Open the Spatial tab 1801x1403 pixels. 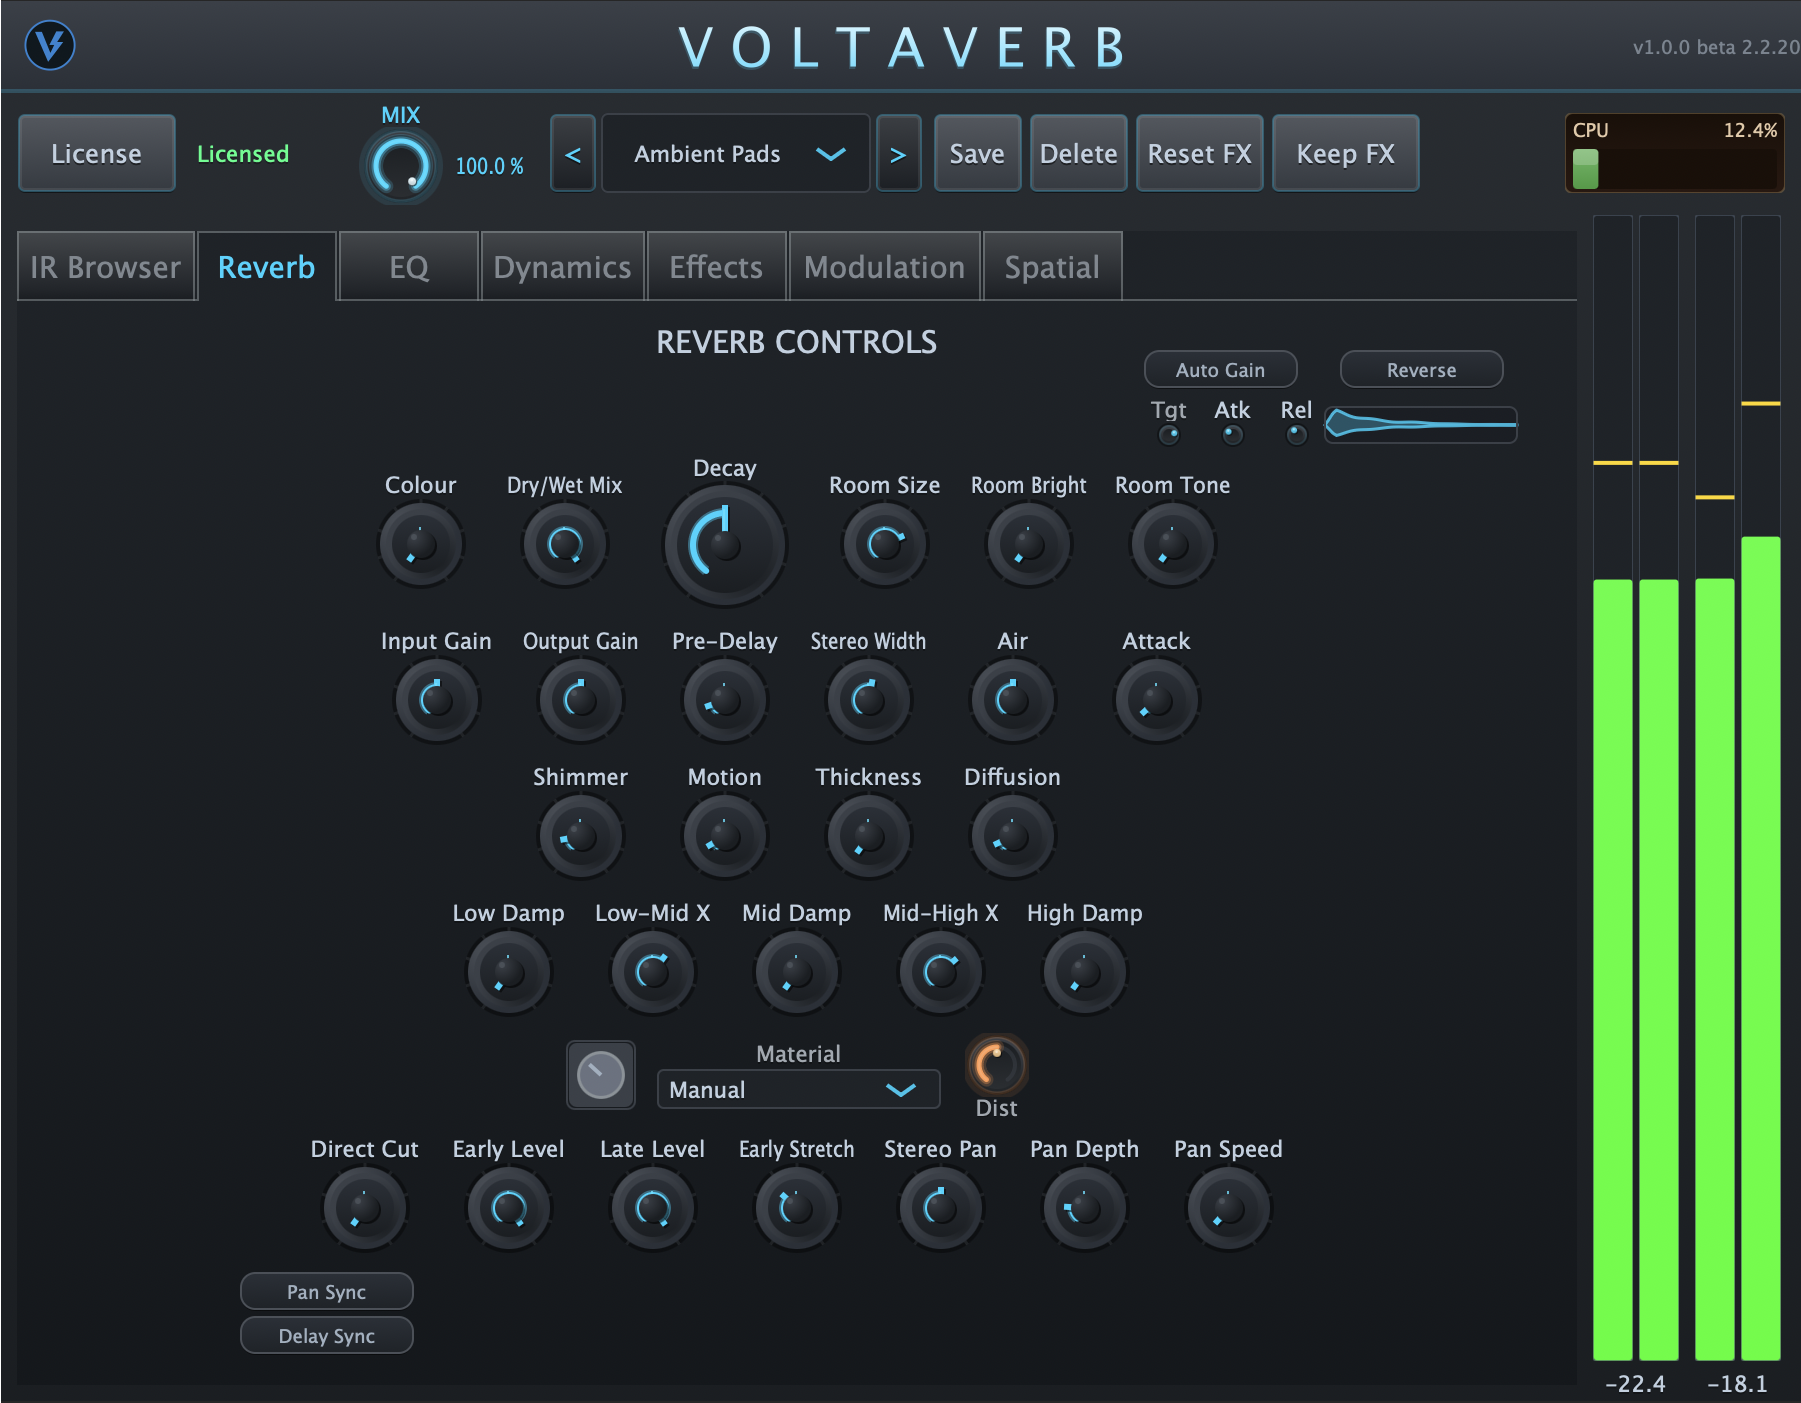(x=1053, y=267)
